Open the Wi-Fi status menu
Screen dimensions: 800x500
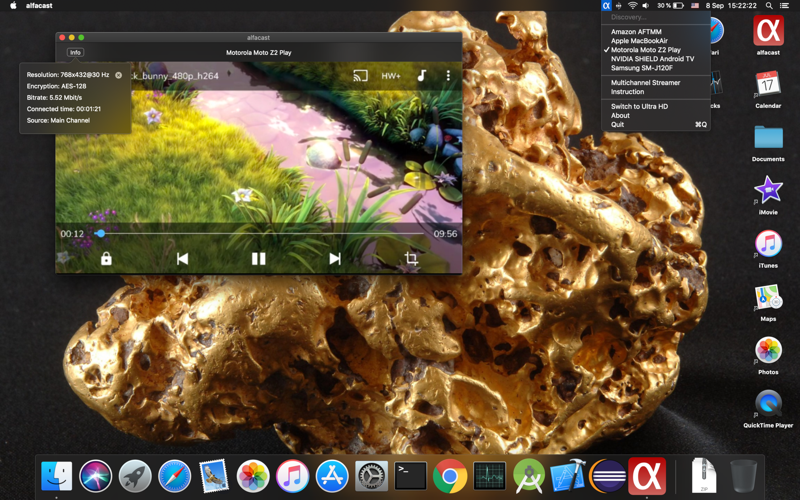coord(632,6)
